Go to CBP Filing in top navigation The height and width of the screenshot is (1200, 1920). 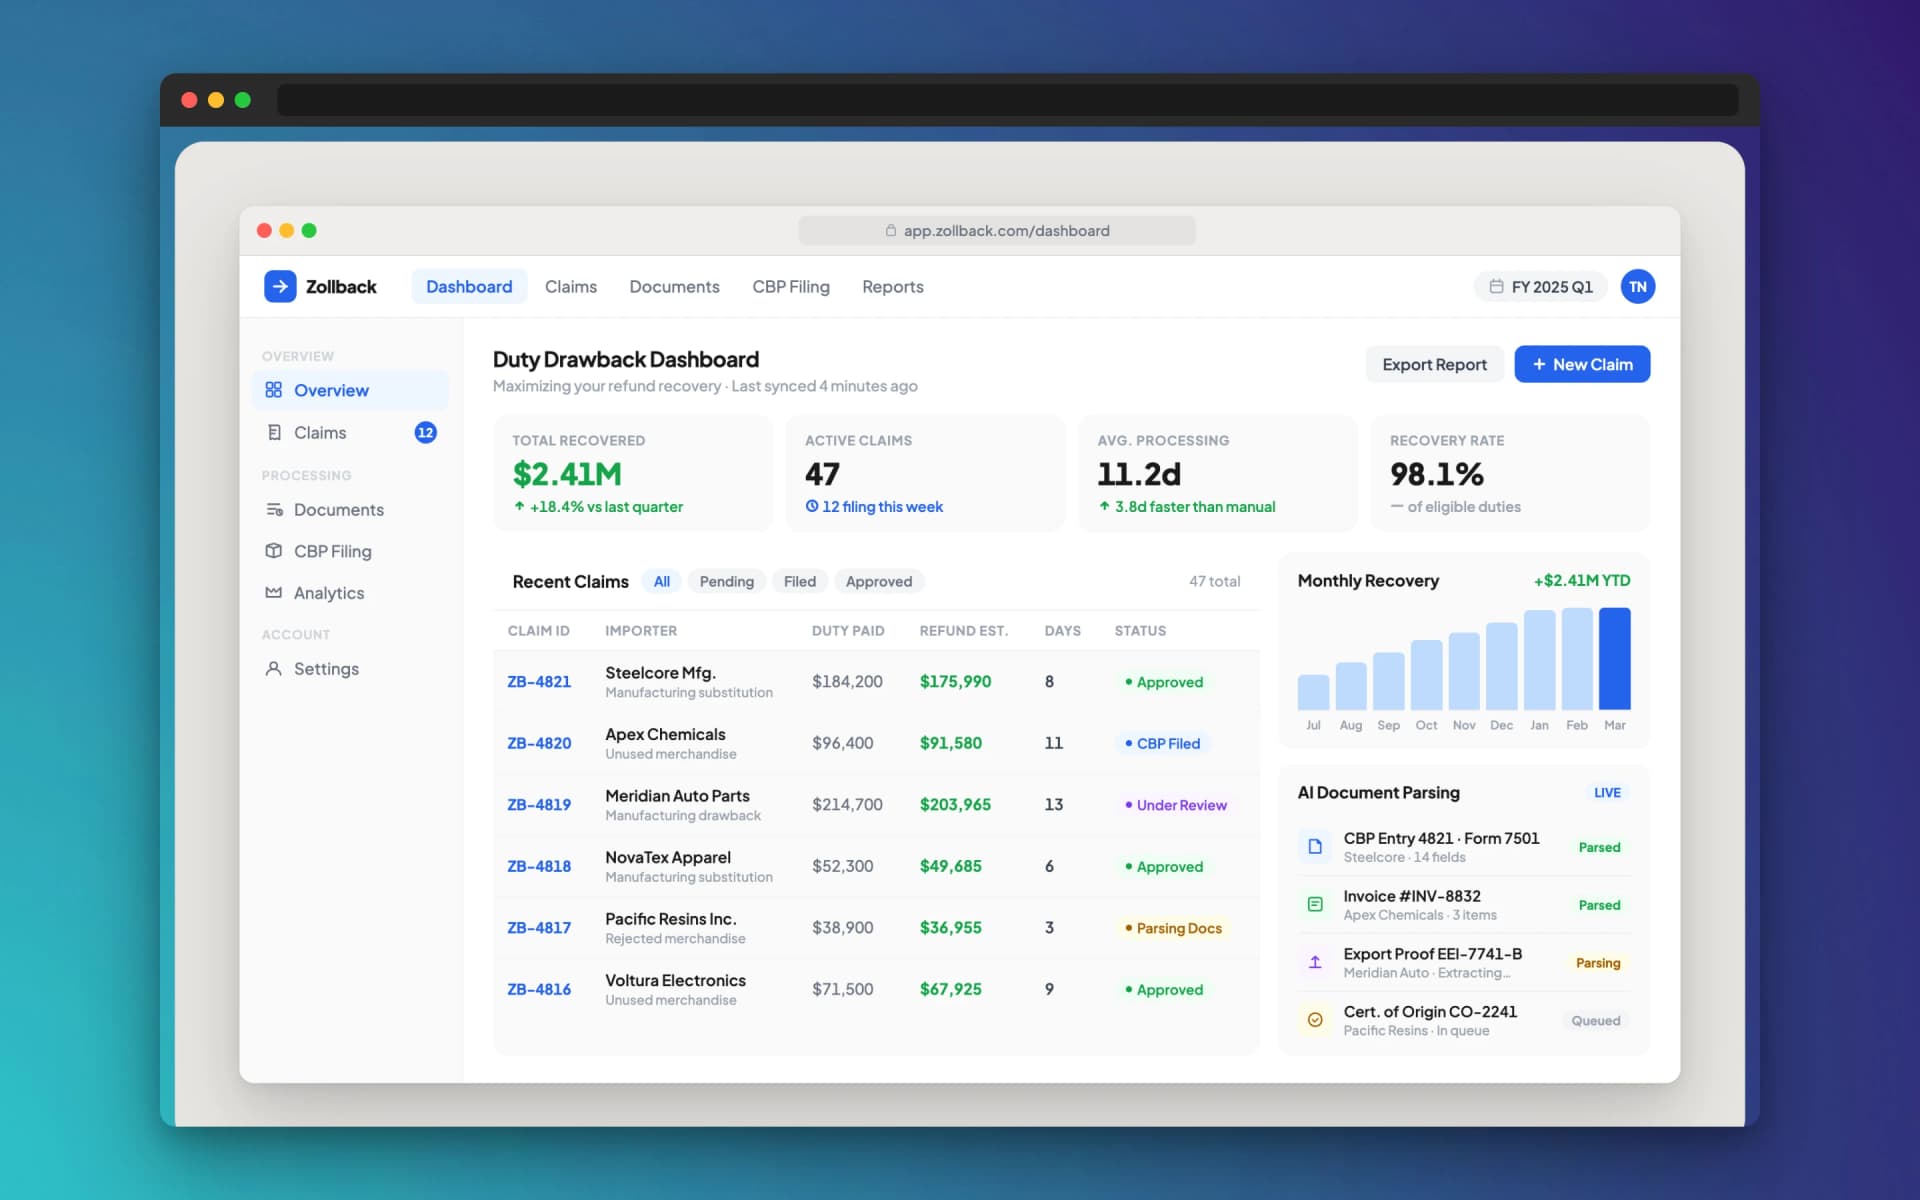pos(790,287)
